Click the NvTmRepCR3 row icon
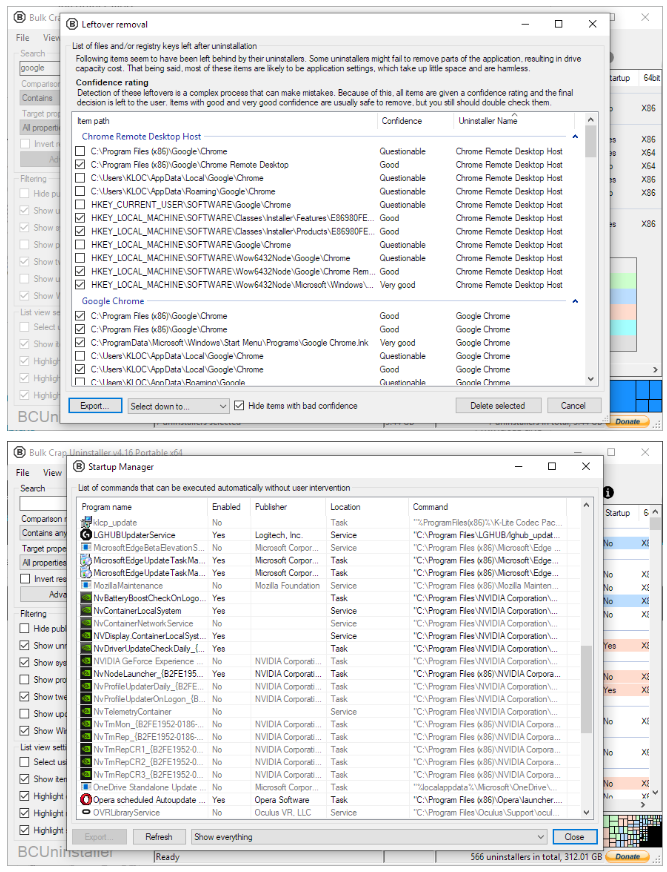Image resolution: width=667 pixels, height=872 pixels. (86, 775)
